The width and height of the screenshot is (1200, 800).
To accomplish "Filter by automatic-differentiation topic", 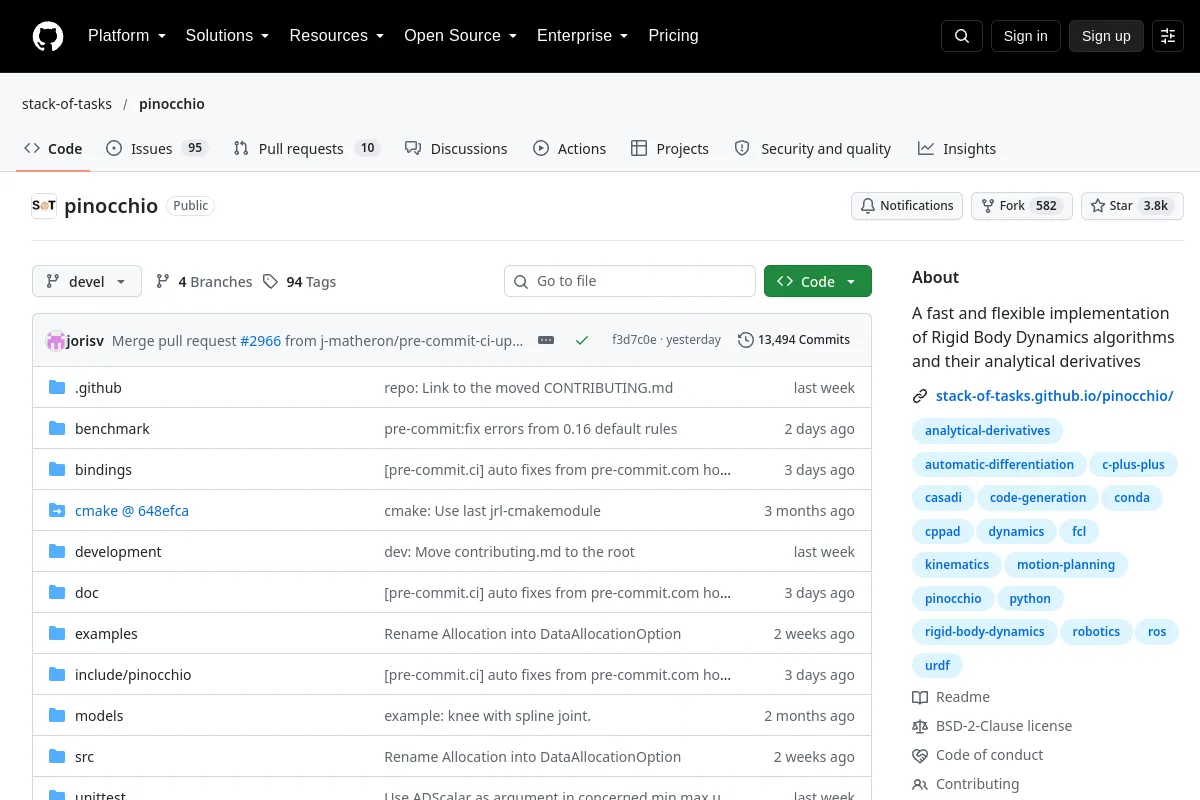I will [x=999, y=464].
